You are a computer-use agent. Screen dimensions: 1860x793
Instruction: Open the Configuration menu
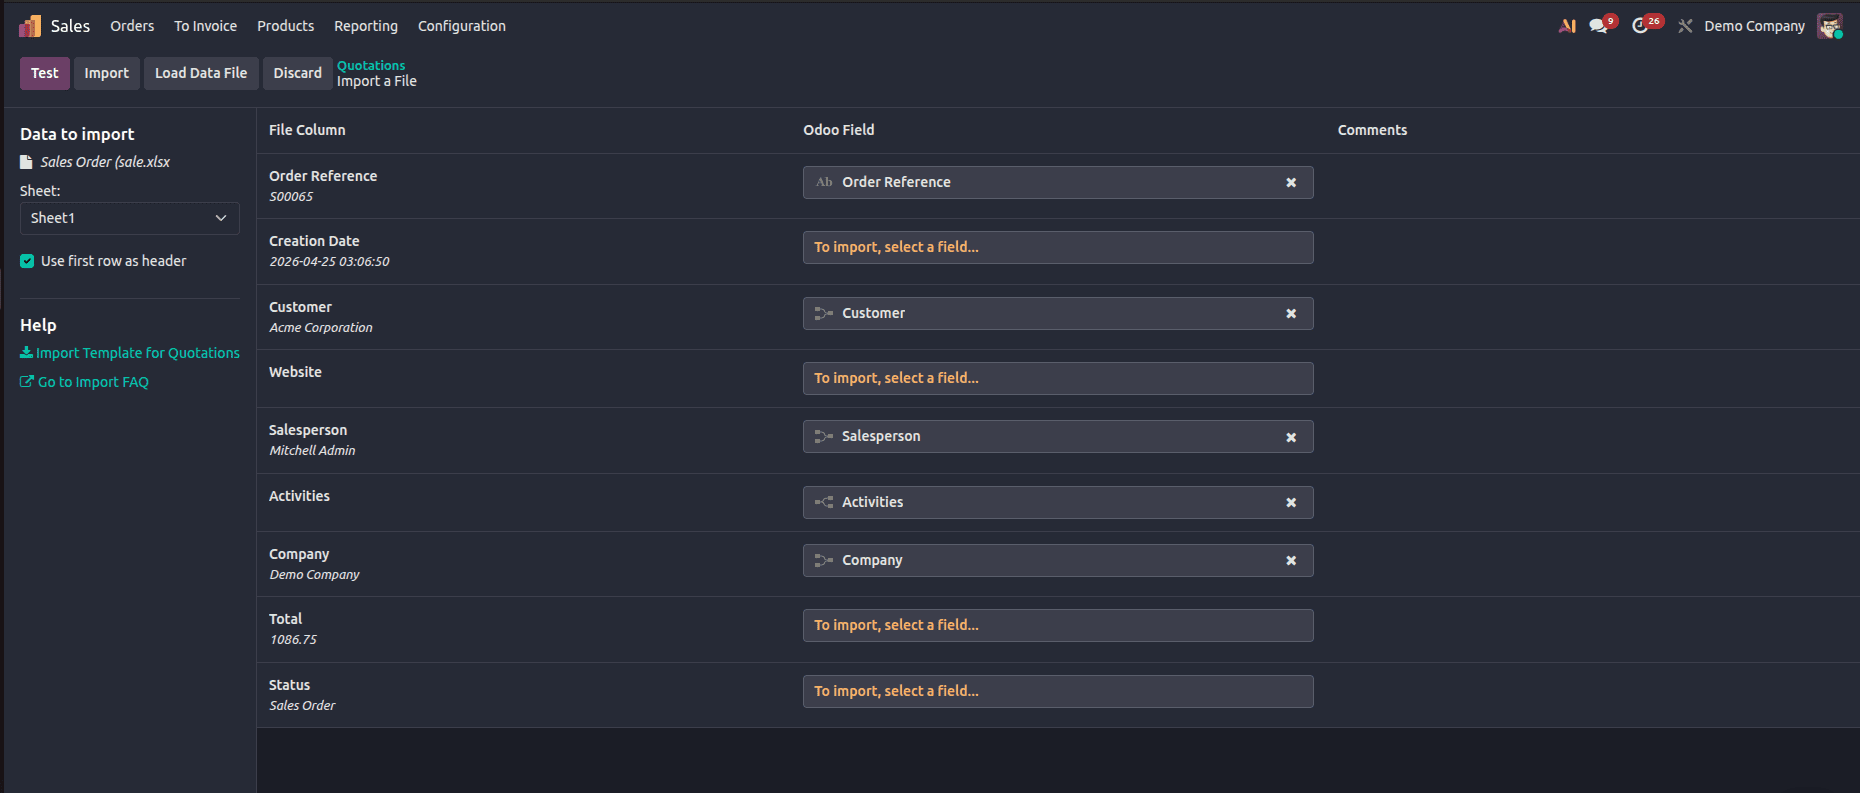pos(462,26)
